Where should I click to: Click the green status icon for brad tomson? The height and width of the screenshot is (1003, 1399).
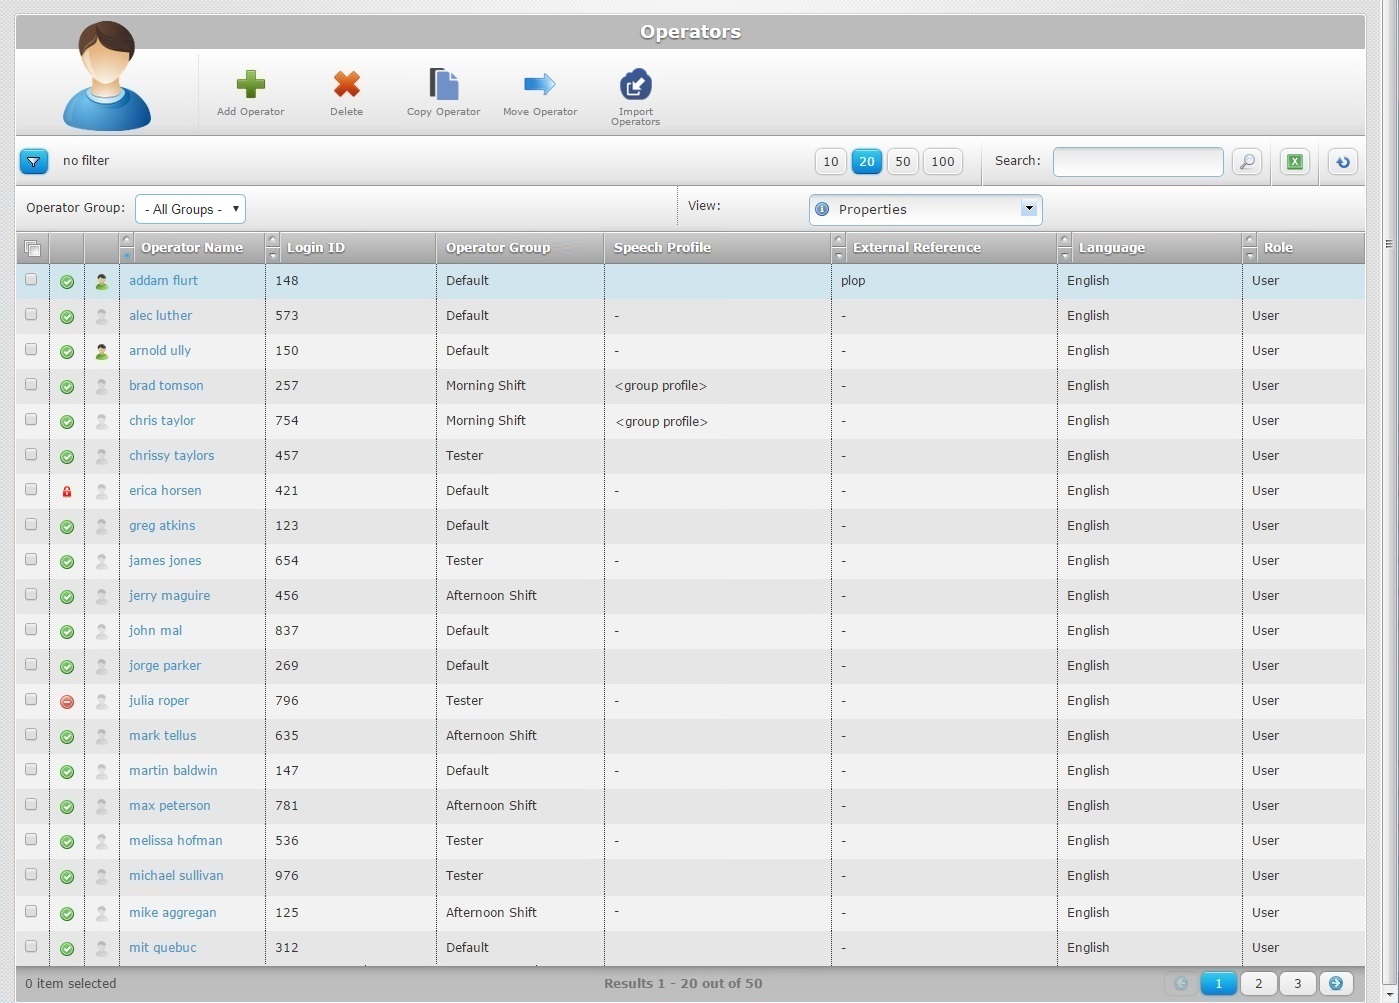[x=67, y=387]
